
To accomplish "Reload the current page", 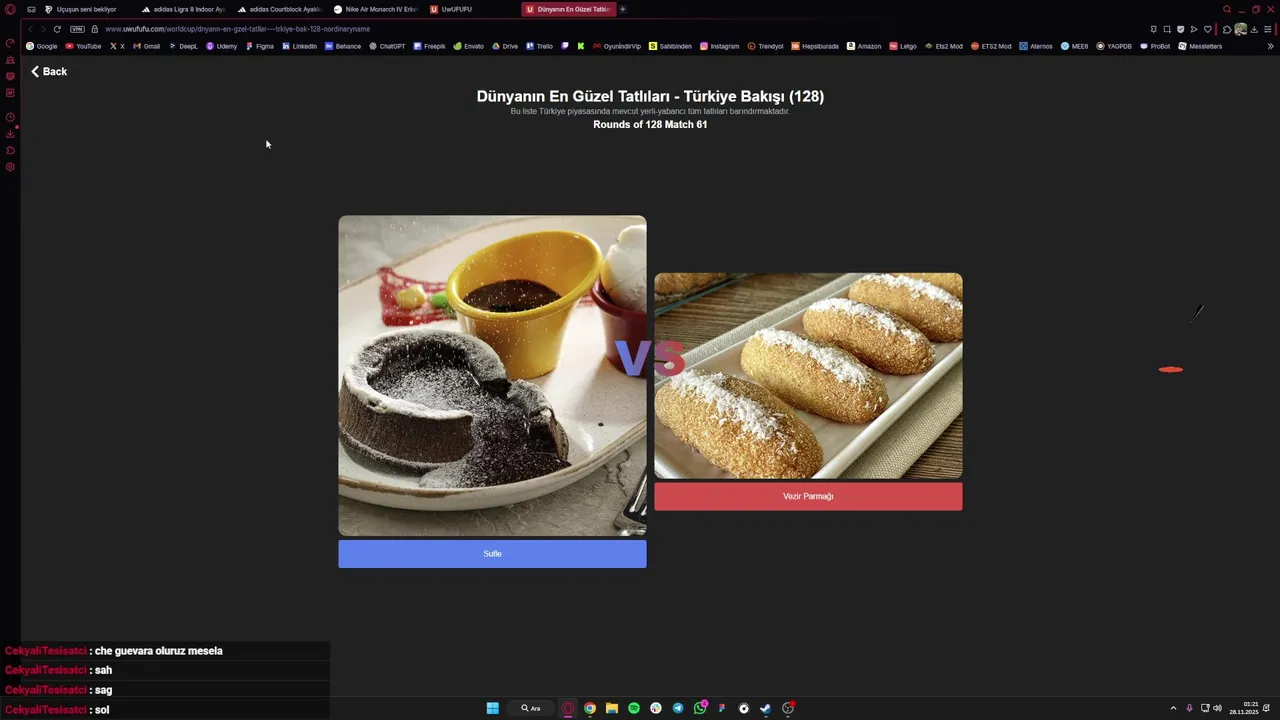I will [x=57, y=29].
